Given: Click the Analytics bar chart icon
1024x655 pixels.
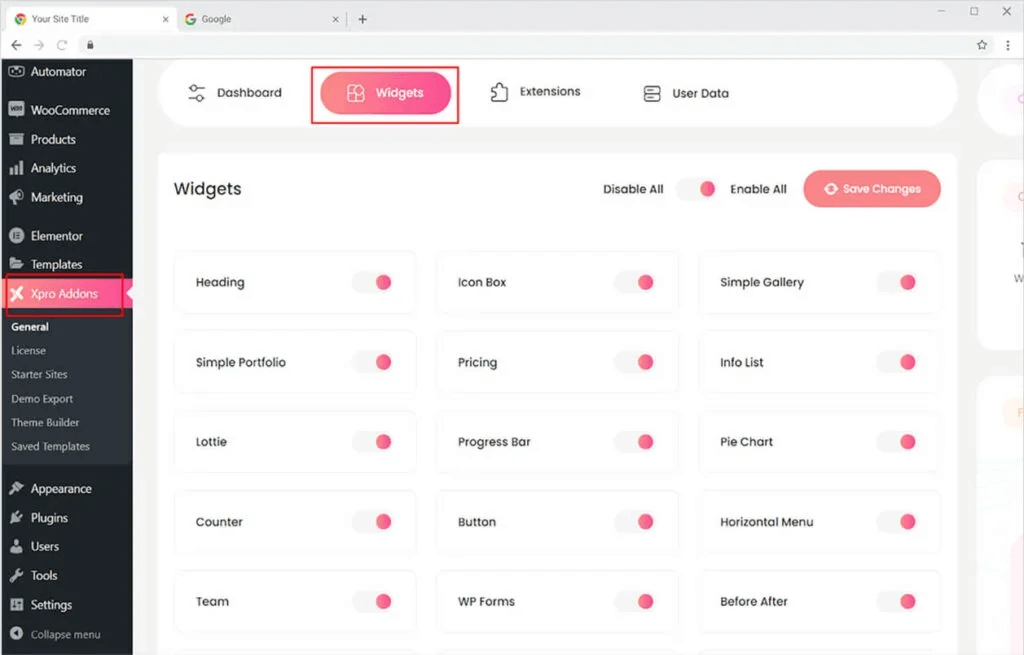Looking at the screenshot, I should click(x=16, y=168).
